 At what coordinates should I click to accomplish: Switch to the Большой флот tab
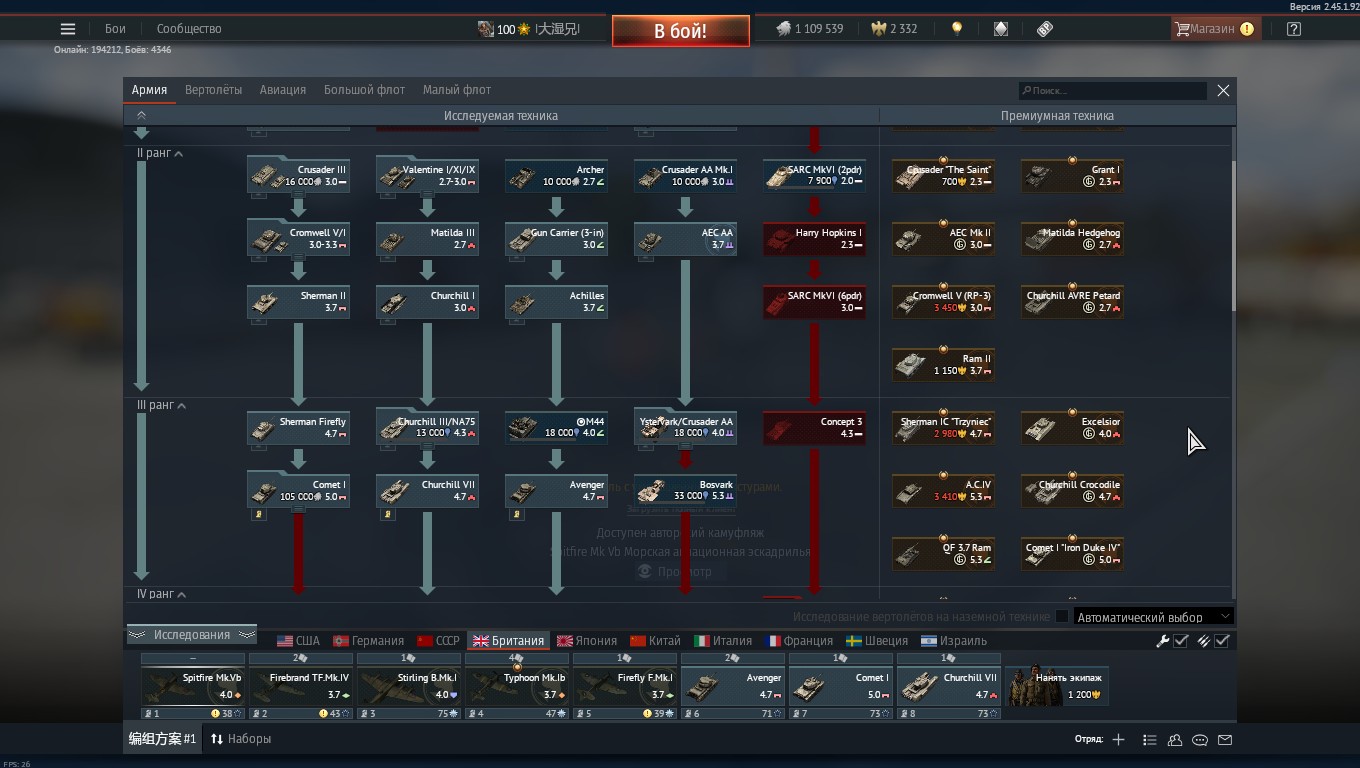click(x=364, y=90)
